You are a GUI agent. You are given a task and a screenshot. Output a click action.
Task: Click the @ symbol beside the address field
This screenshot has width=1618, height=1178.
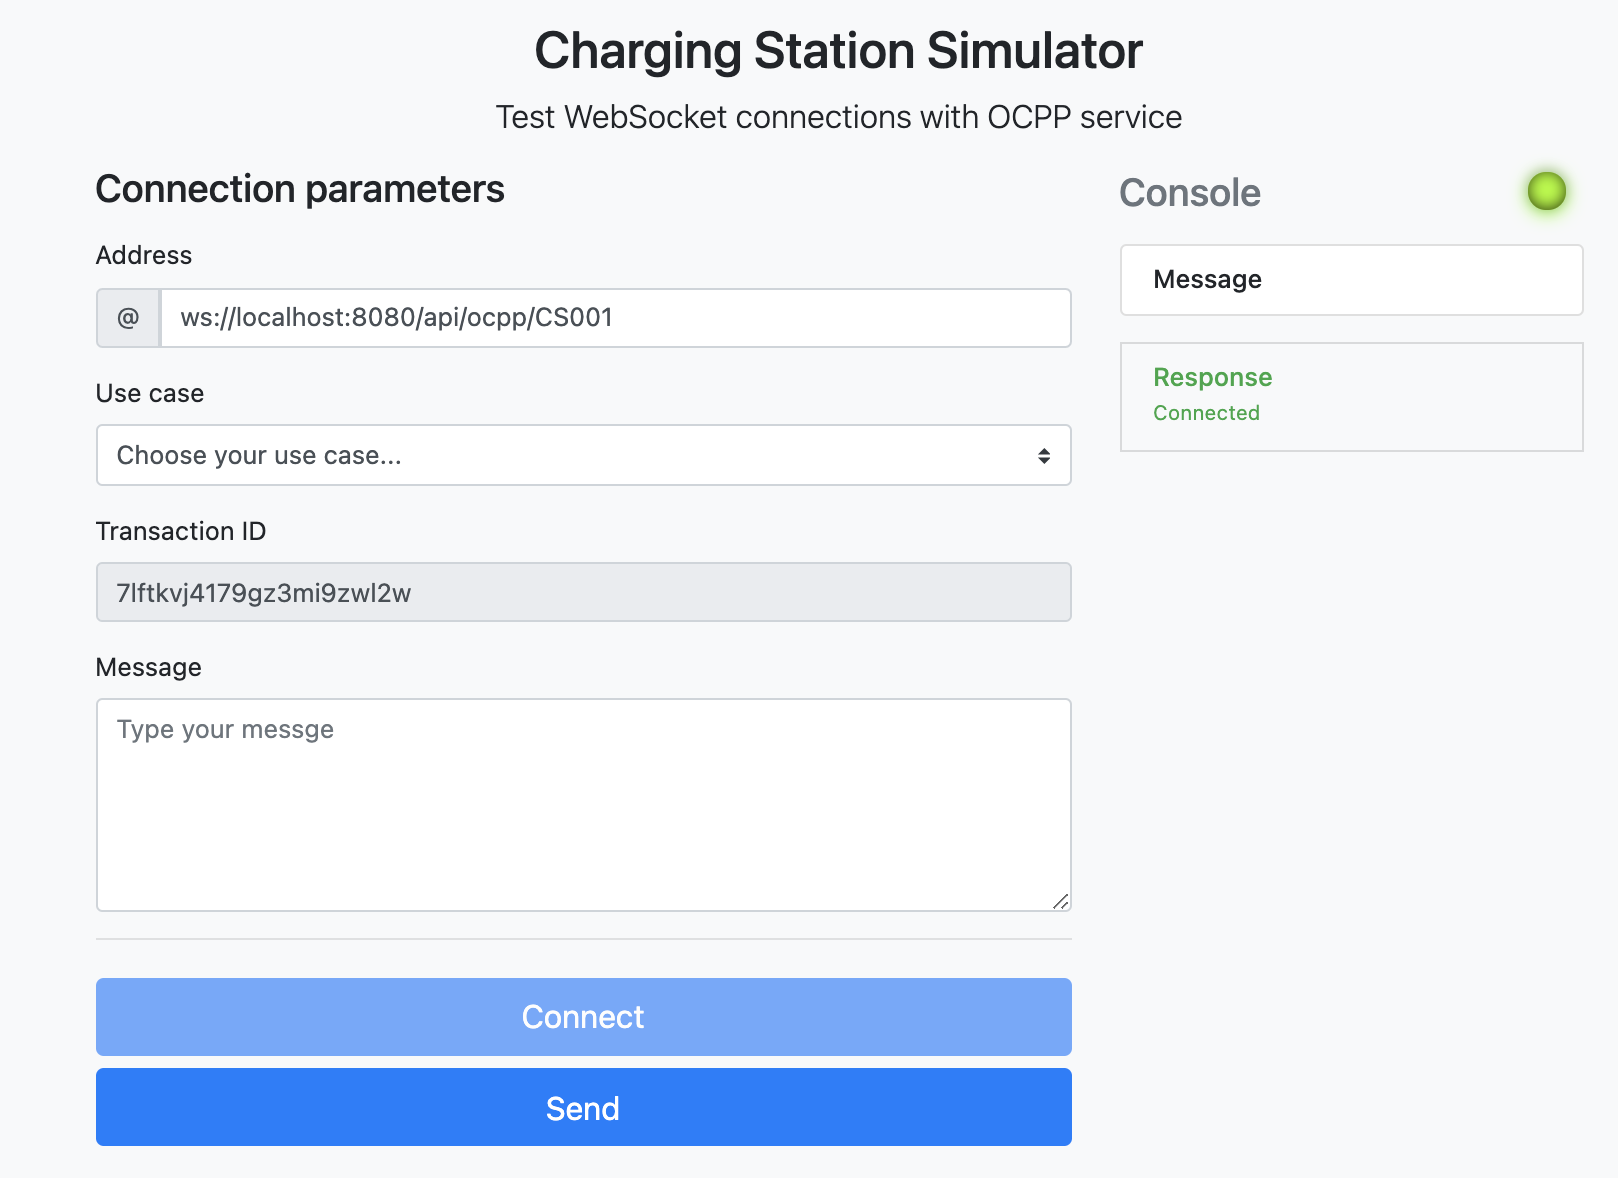[x=128, y=318]
